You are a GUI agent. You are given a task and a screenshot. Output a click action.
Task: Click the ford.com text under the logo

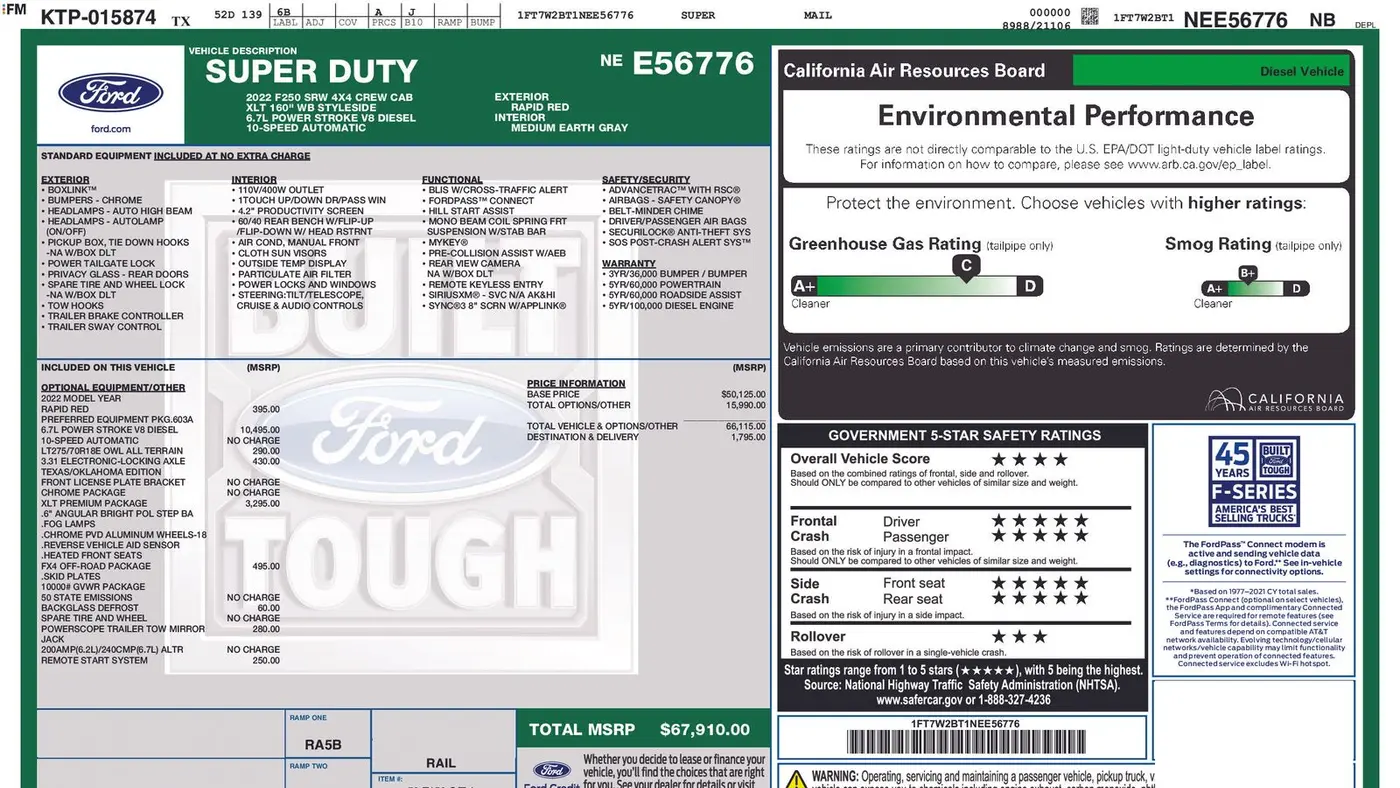tap(110, 129)
